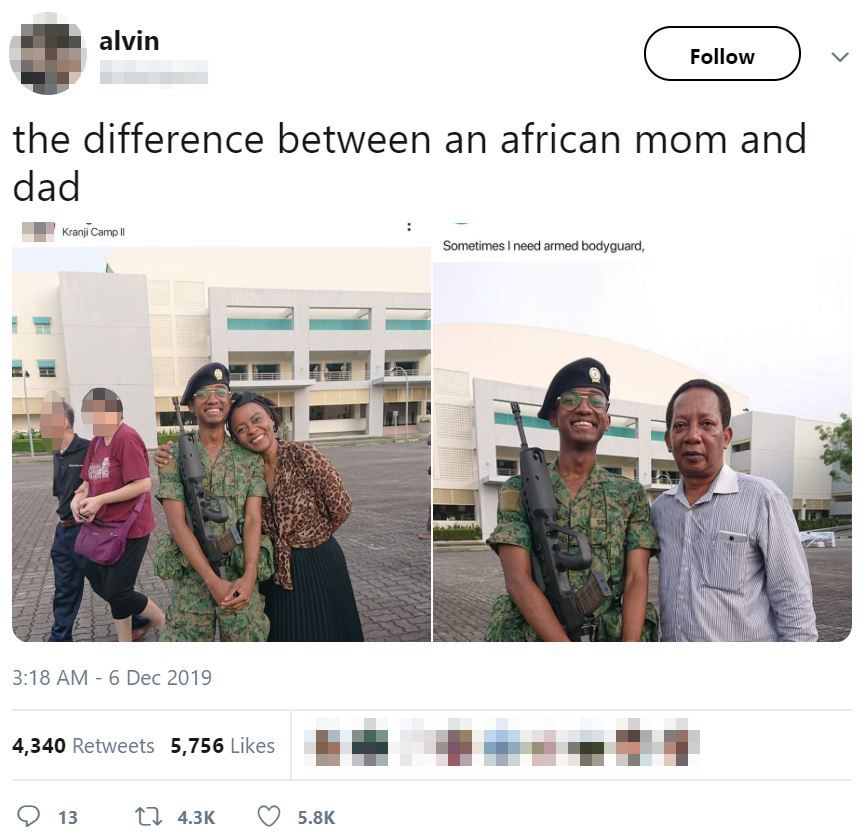Open the 5,756 Likes list
Screen dimensions: 867x831
coord(222,746)
